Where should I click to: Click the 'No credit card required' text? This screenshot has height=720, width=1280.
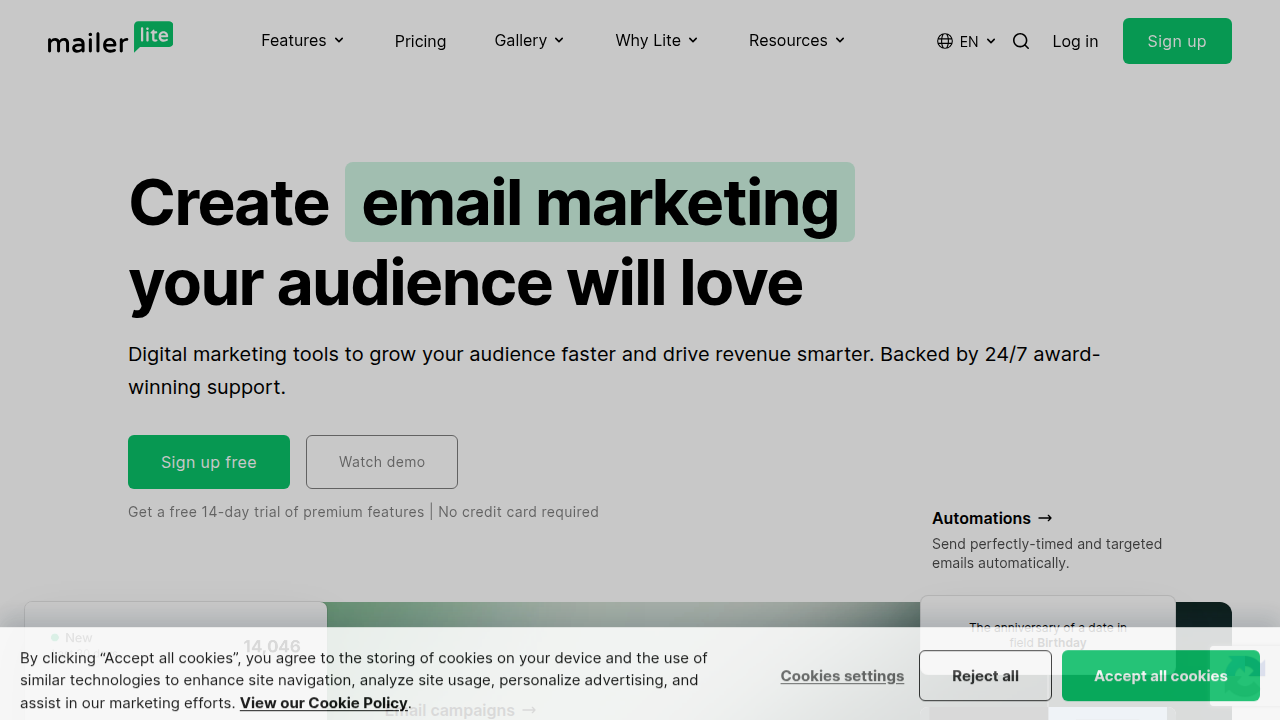(518, 512)
